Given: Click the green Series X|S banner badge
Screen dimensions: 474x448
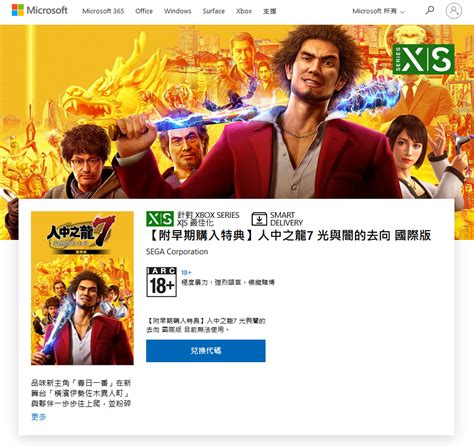Looking at the screenshot, I should tap(423, 59).
